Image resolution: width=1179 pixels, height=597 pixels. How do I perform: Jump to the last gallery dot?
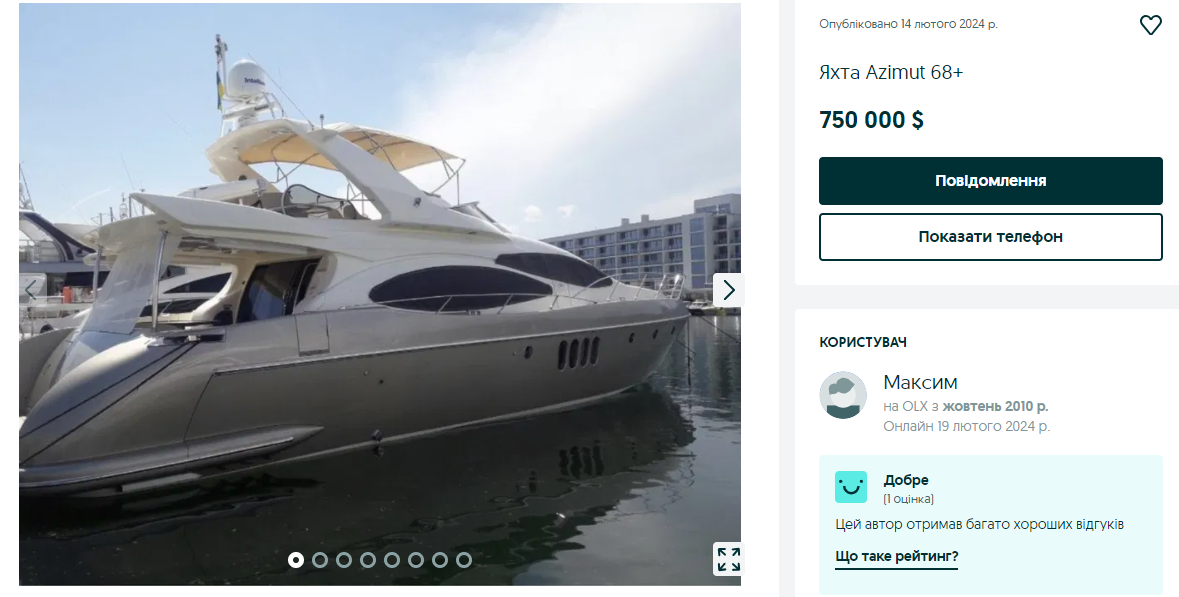[464, 559]
